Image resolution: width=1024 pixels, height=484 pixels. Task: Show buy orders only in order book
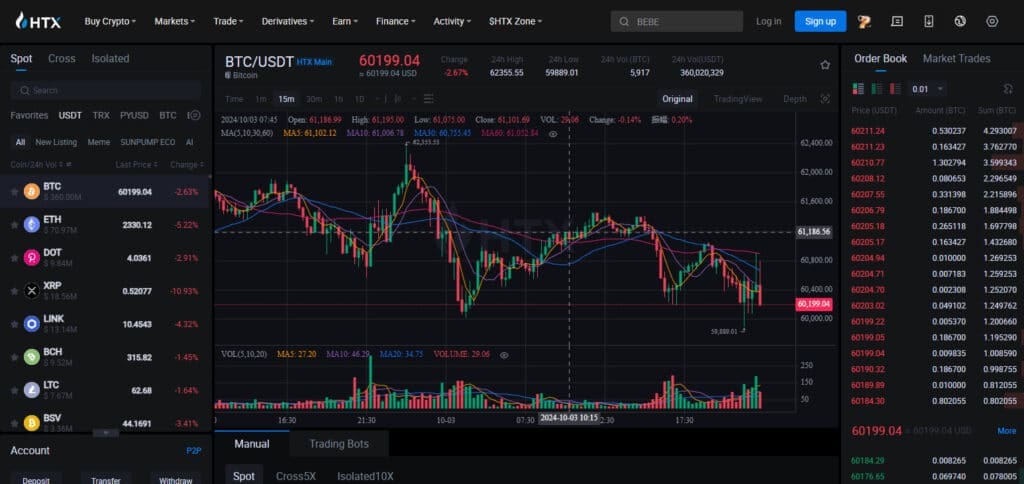(x=876, y=88)
